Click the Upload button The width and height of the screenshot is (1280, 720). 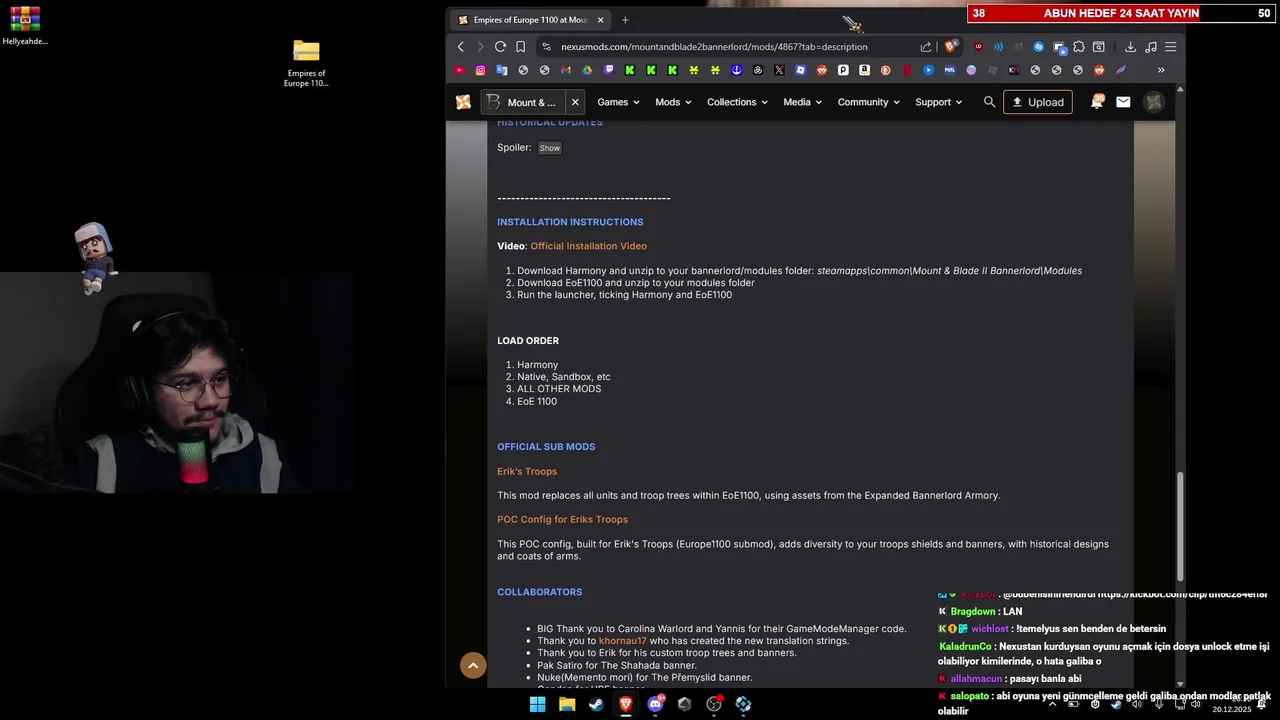[x=1037, y=102]
